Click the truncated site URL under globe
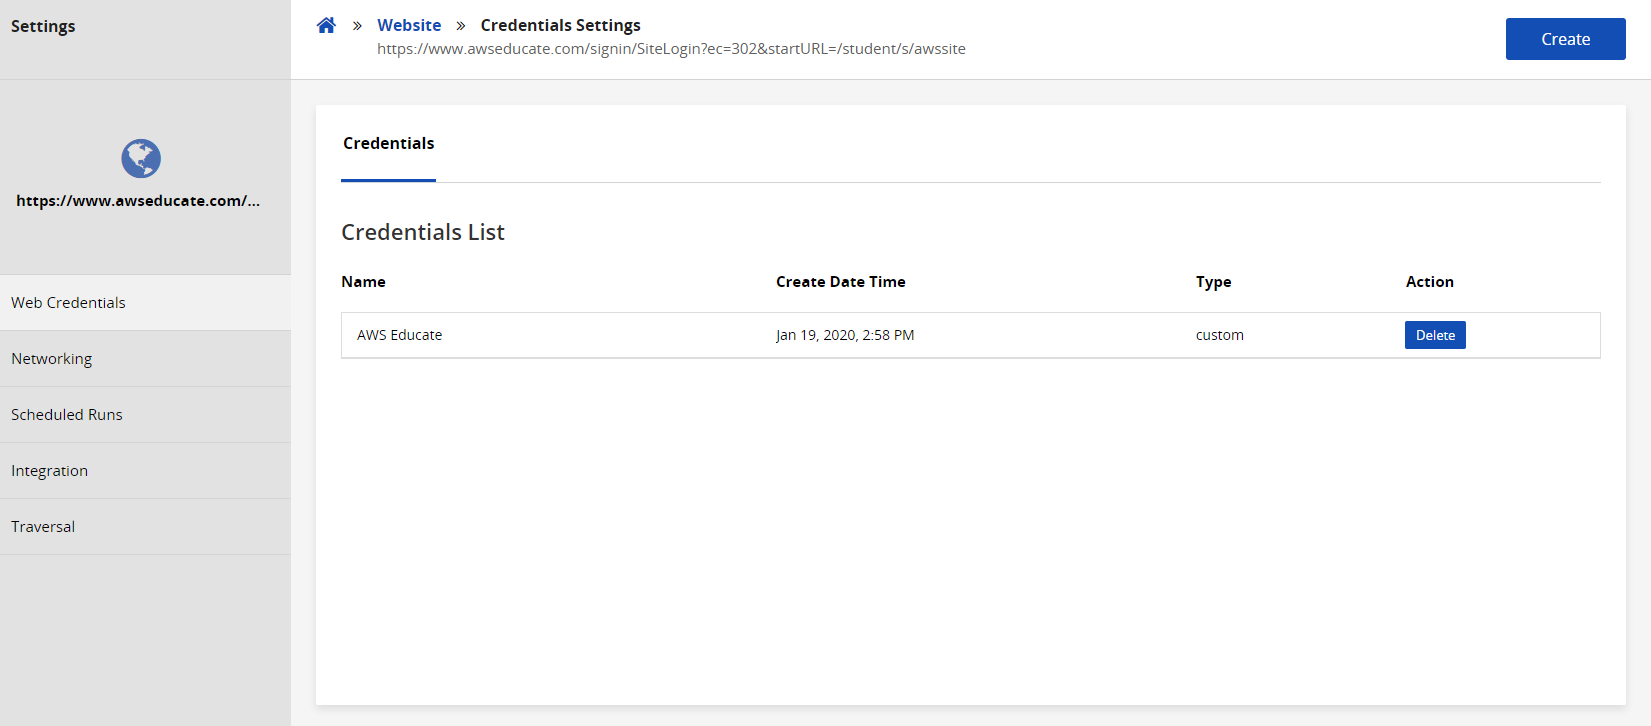Viewport: 1651px width, 726px height. 138,201
